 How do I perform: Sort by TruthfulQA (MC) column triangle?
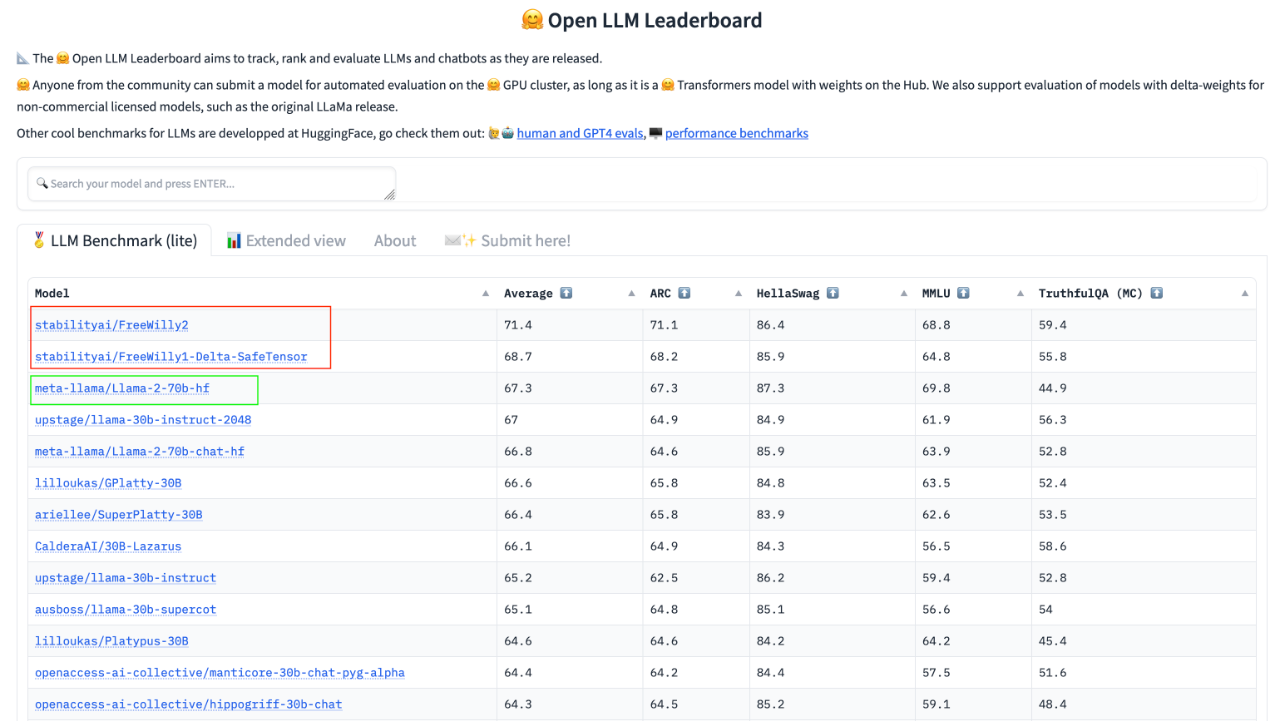pos(1245,294)
